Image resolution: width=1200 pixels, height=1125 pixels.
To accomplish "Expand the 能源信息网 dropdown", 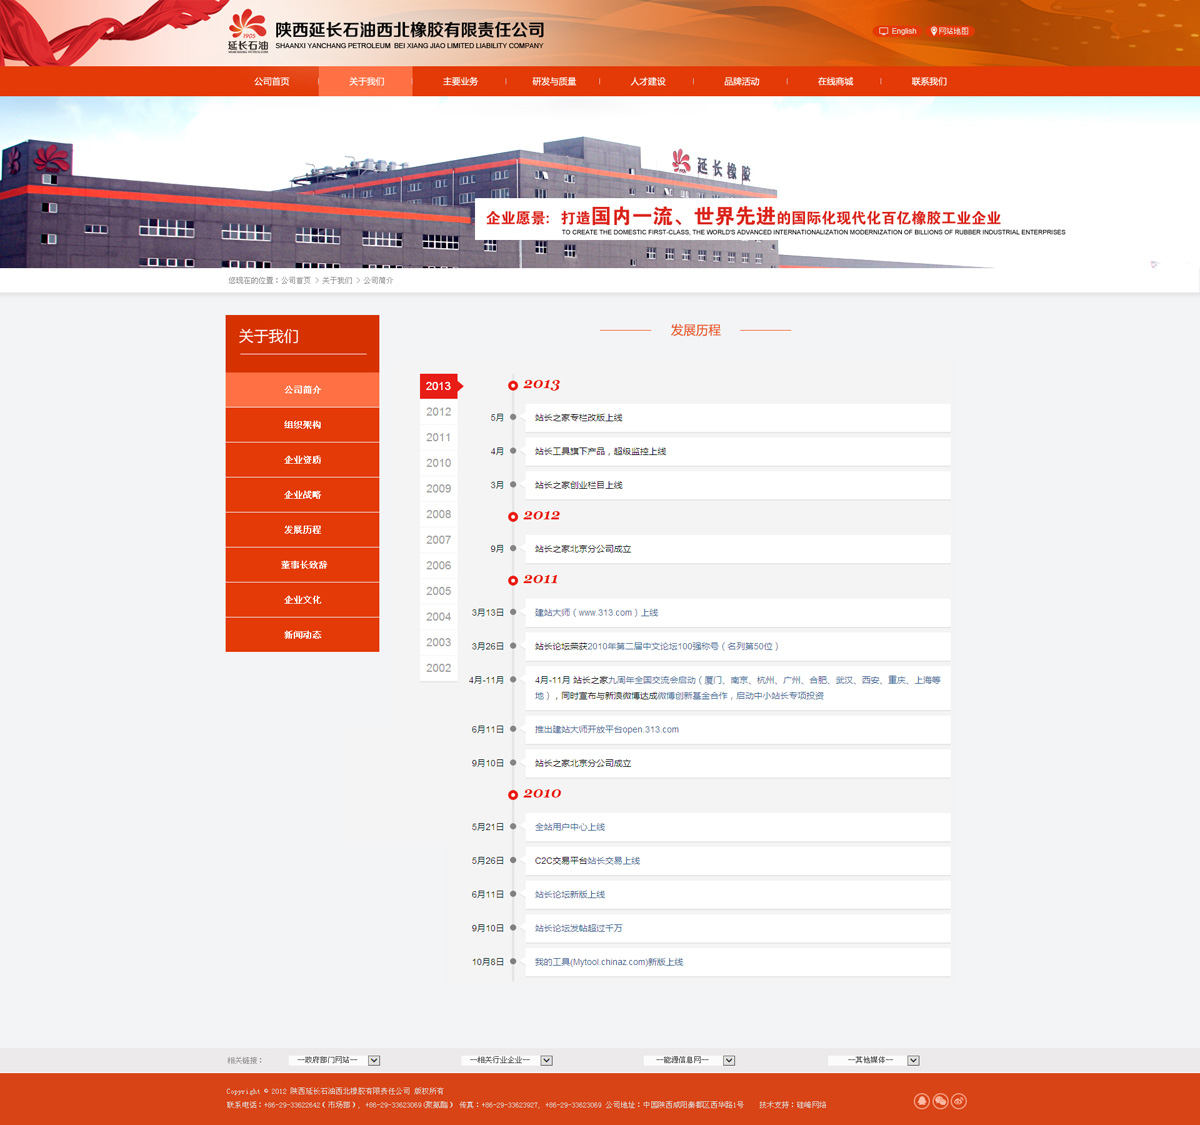I will point(729,1060).
